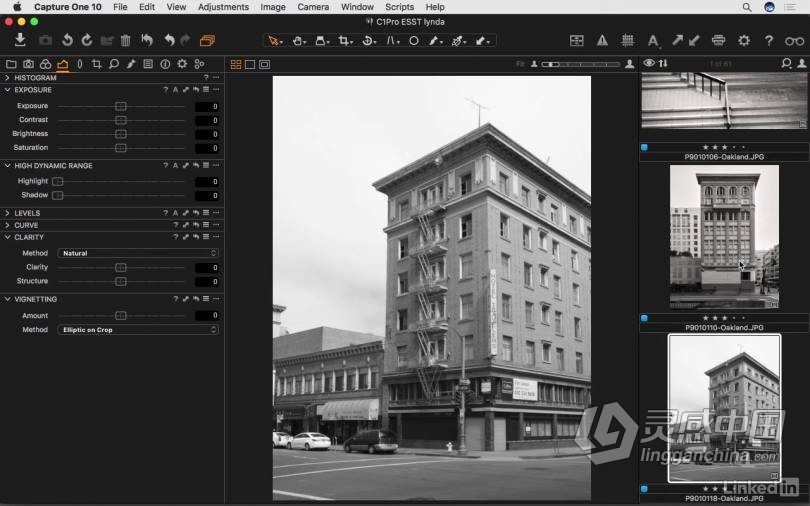
Task: Open the Details magnifier tool tab
Action: click(x=114, y=64)
